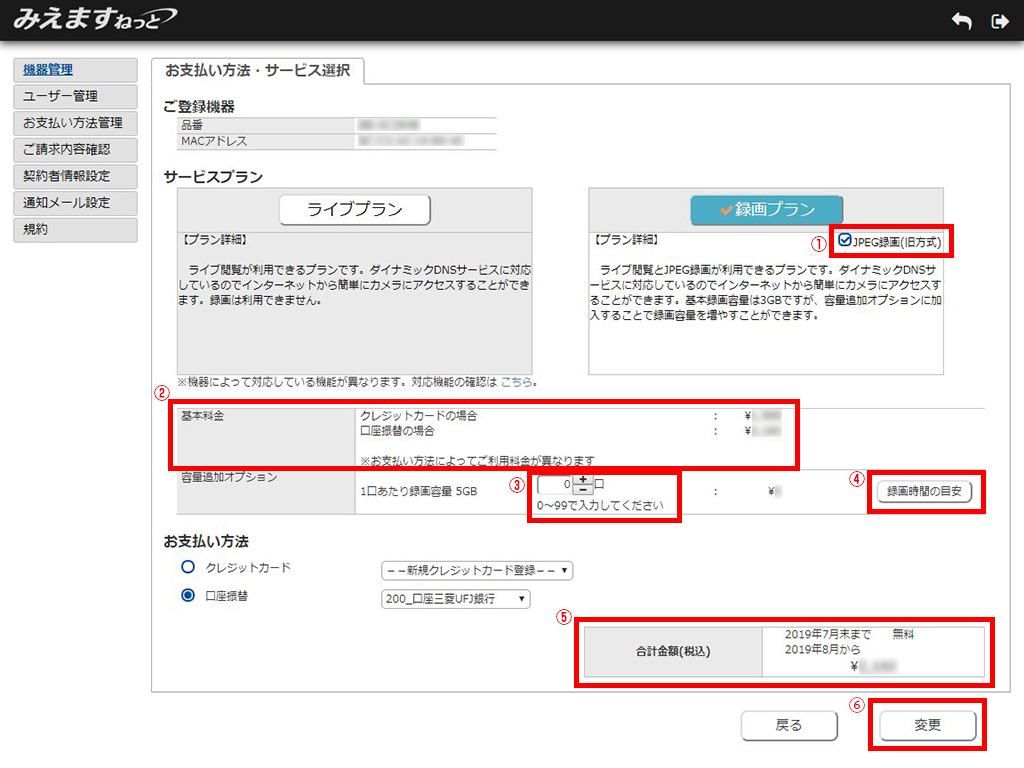Viewport: 1024px width, 768px height.
Task: Open 機器管理 in the sidebar
Action: pos(75,70)
